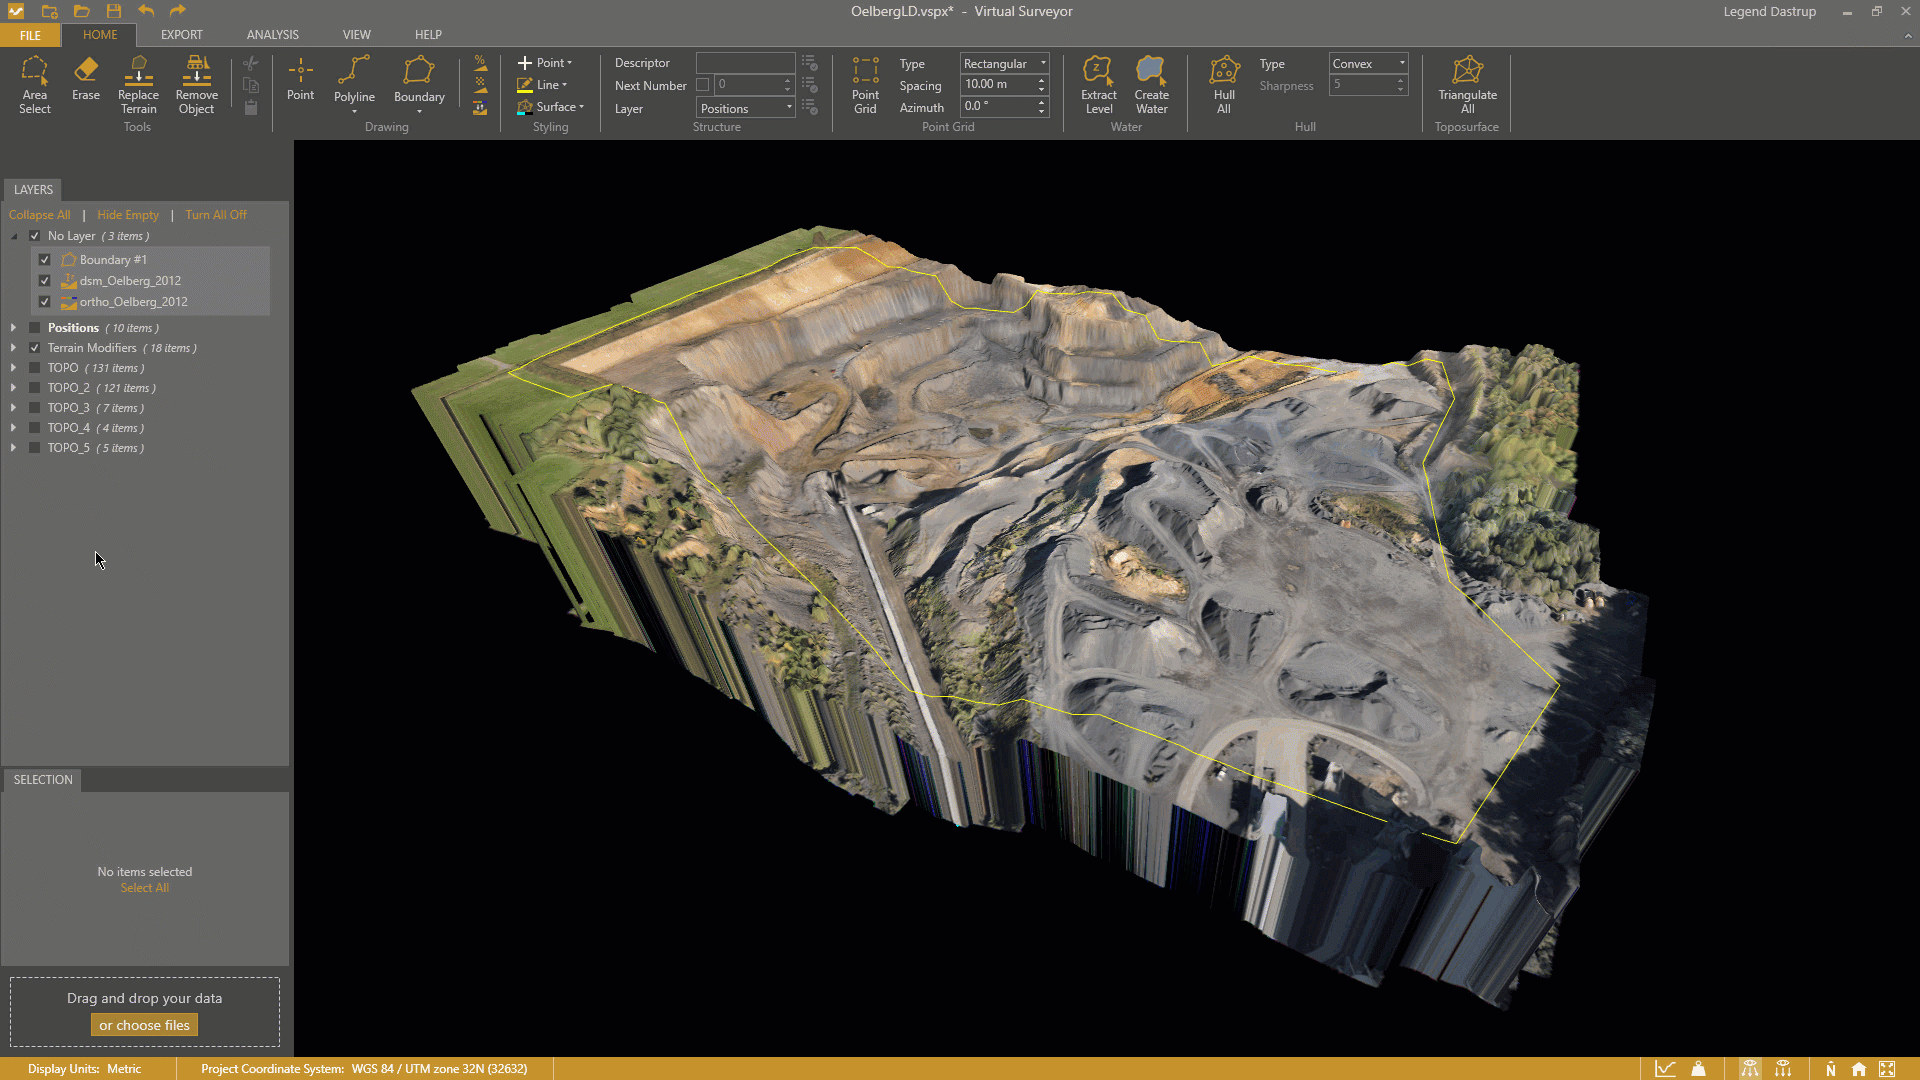Select the Triangulate All toposurface tool
This screenshot has width=1920, height=1080.
click(x=1466, y=85)
